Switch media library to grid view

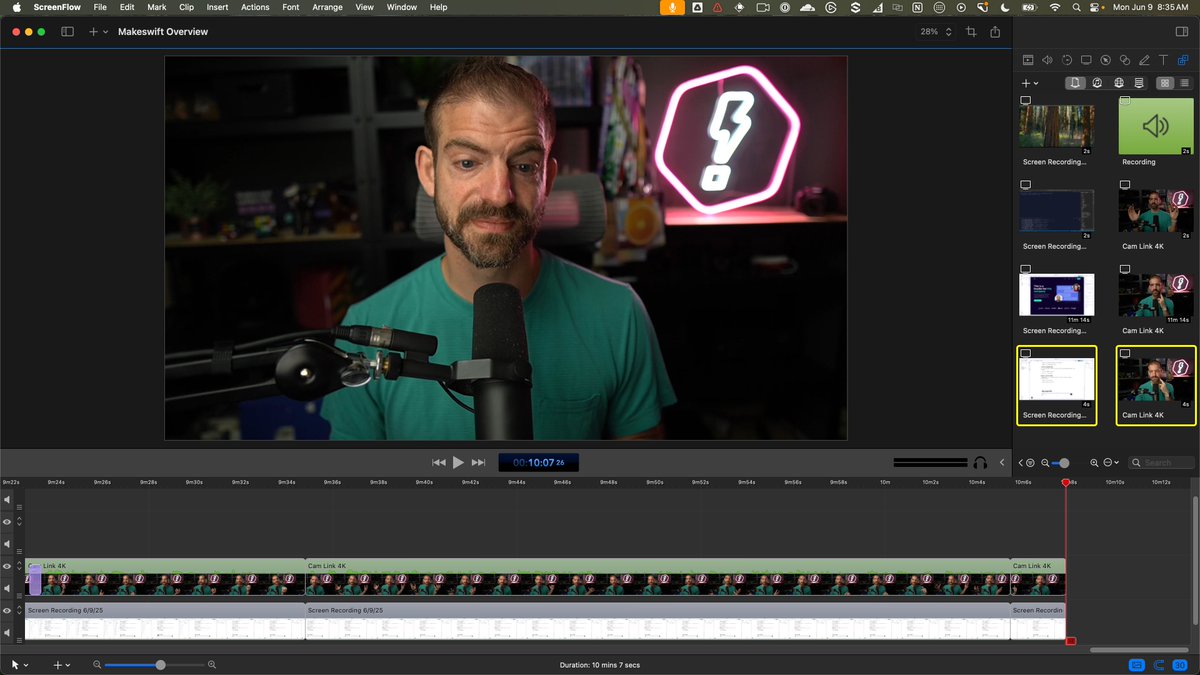point(1164,83)
